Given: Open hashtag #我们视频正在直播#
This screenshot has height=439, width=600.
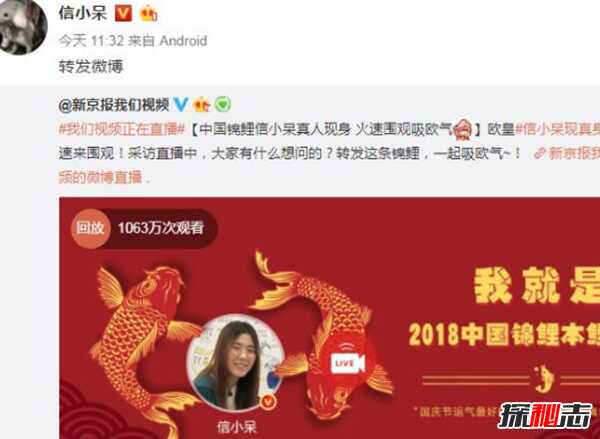Looking at the screenshot, I should point(122,129).
